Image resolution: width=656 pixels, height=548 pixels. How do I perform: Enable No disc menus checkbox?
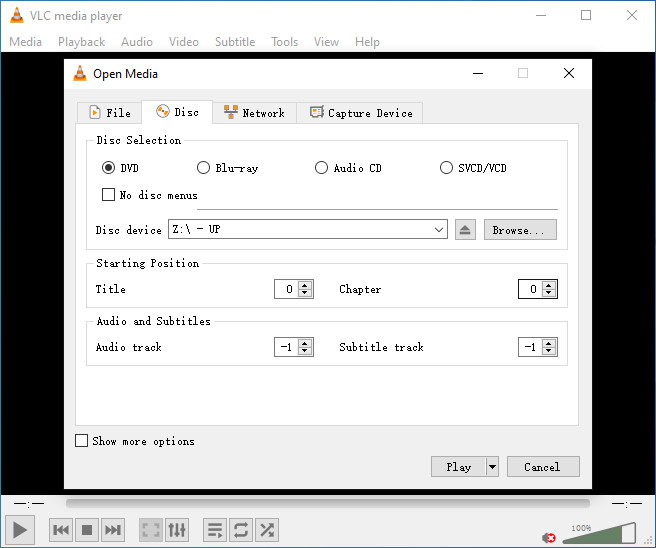[x=108, y=195]
